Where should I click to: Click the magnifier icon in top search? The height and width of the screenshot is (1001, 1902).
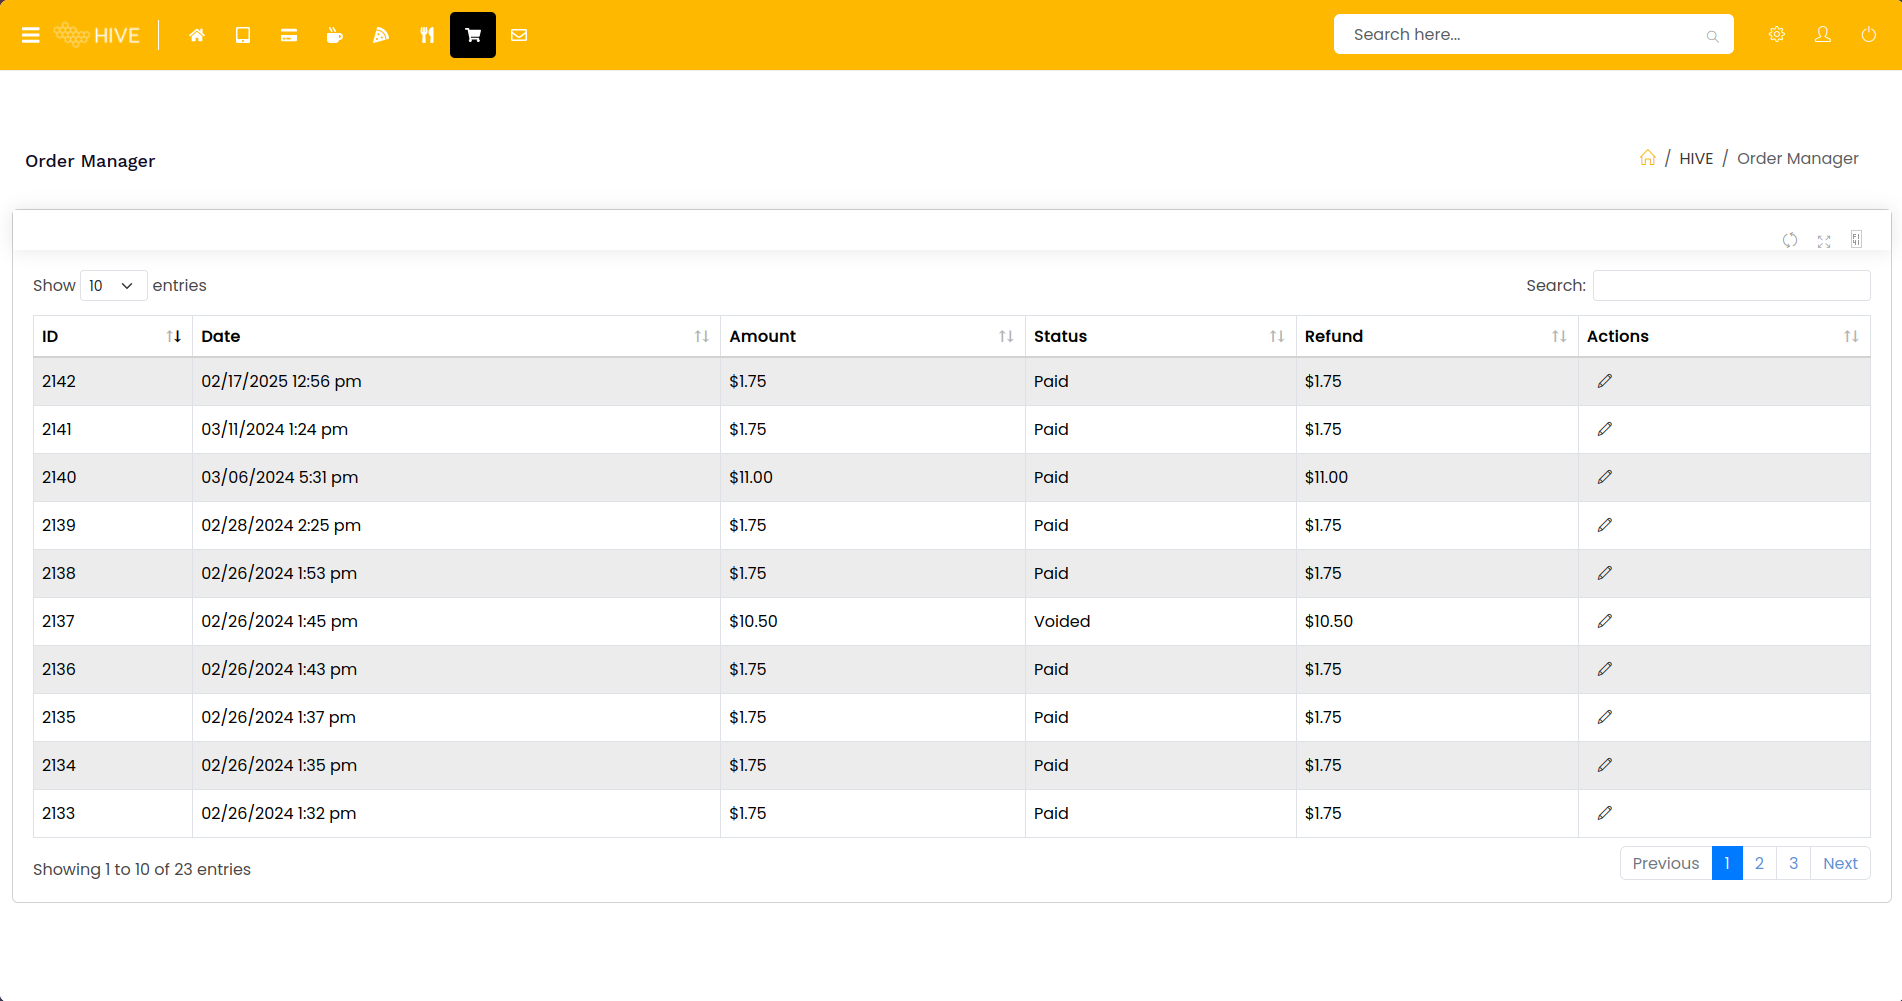tap(1712, 36)
